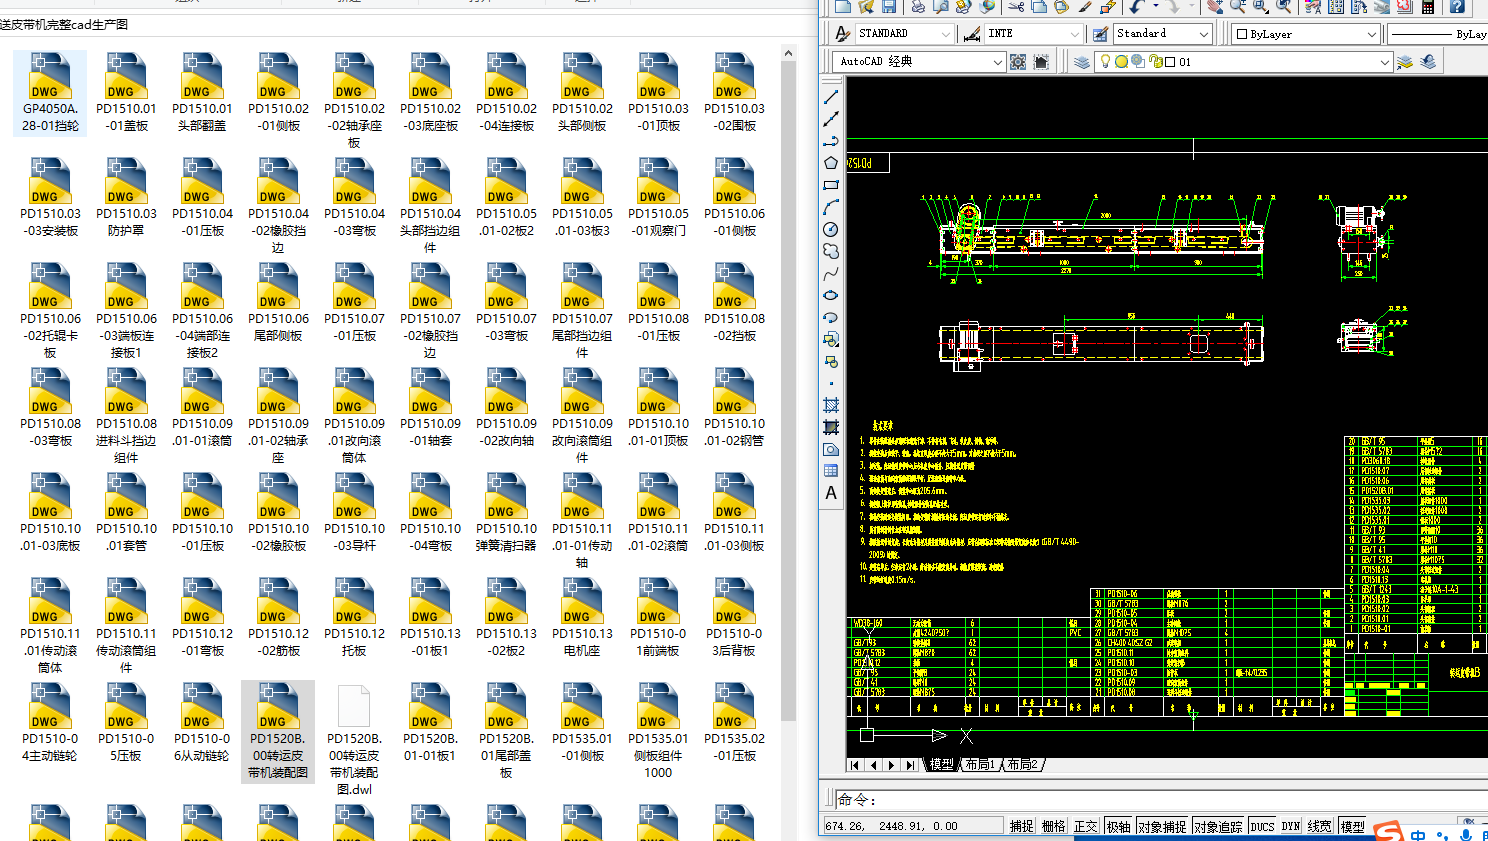The height and width of the screenshot is (841, 1488).
Task: Click the Multiline Text 'A' tool
Action: pyautogui.click(x=831, y=493)
